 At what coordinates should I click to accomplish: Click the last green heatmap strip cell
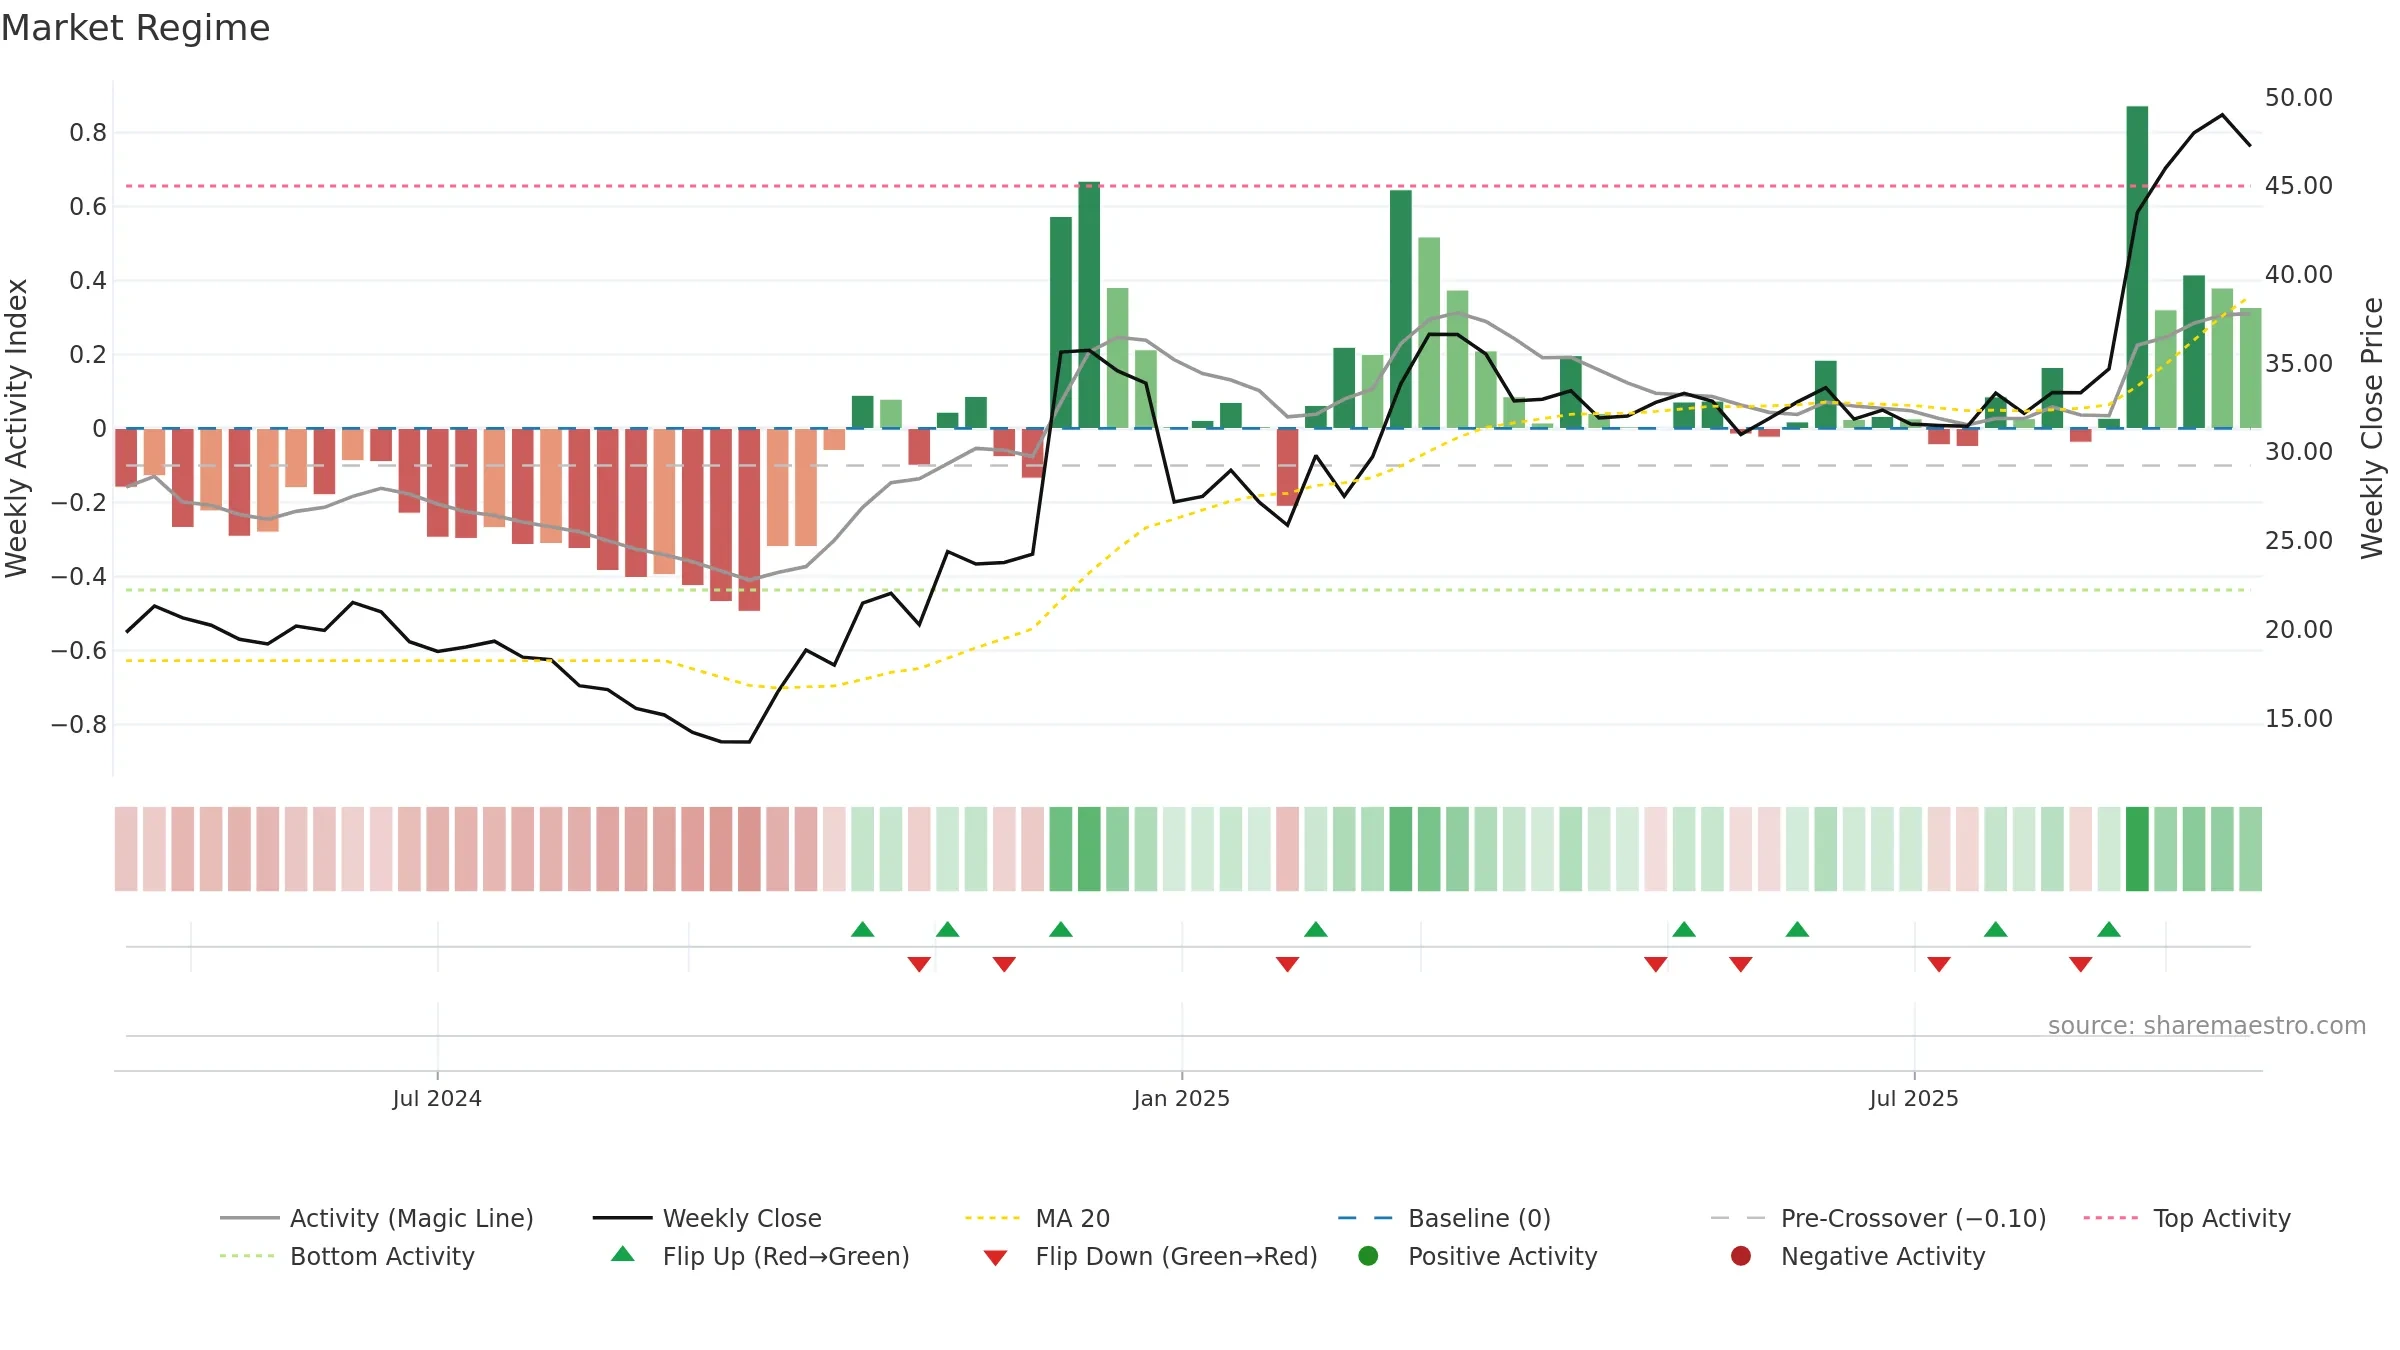(x=2250, y=849)
